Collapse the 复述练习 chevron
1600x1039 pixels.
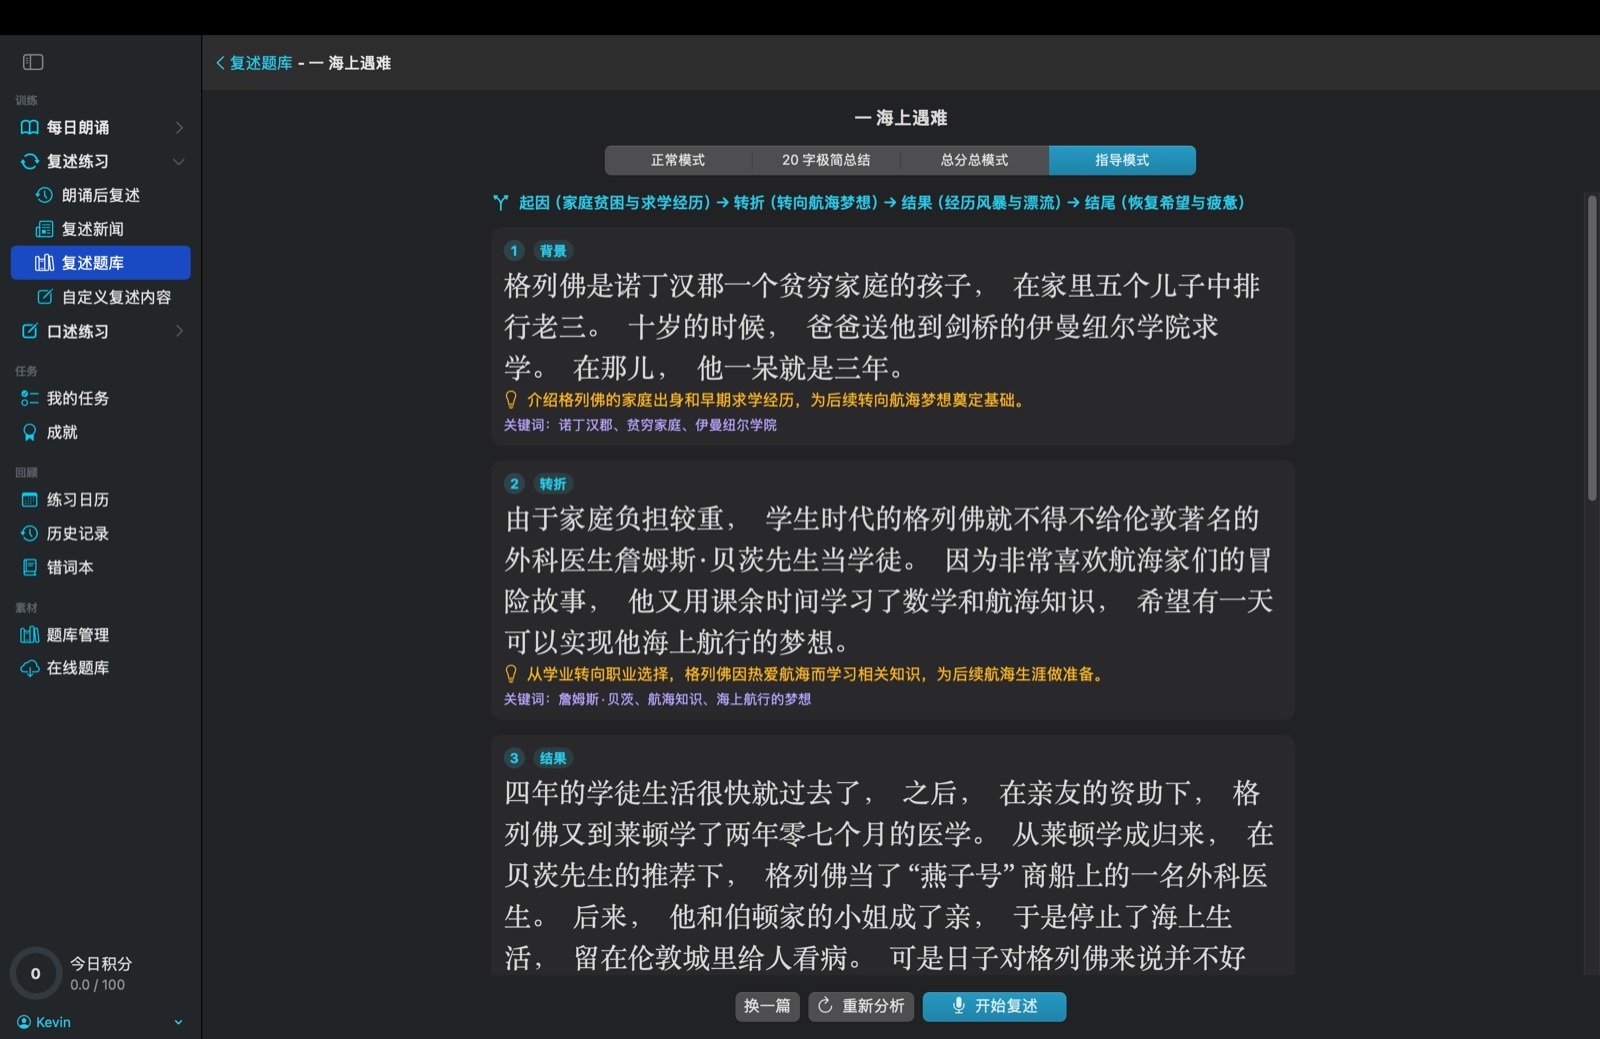pos(179,161)
